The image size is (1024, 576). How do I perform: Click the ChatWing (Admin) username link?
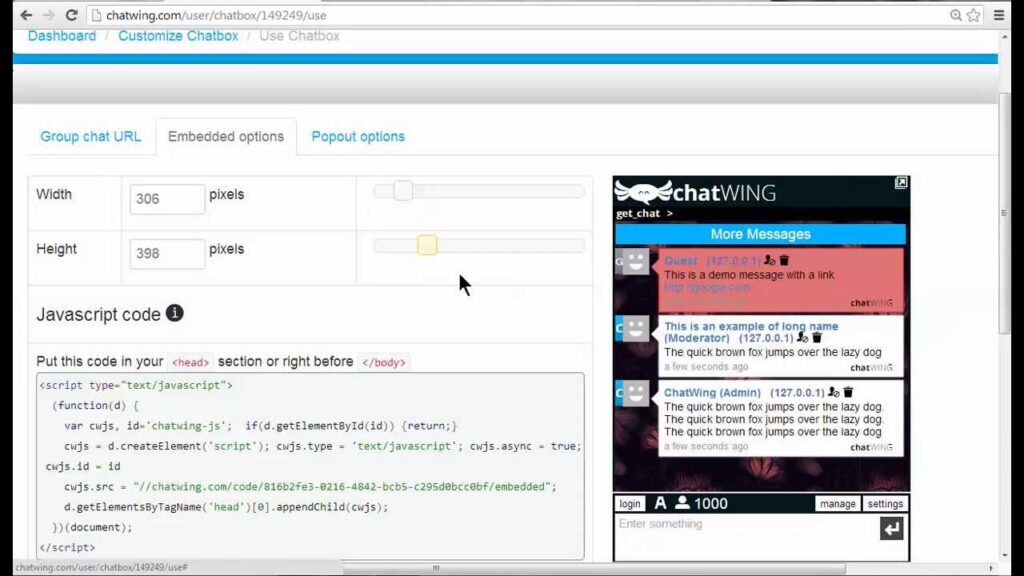click(x=712, y=392)
